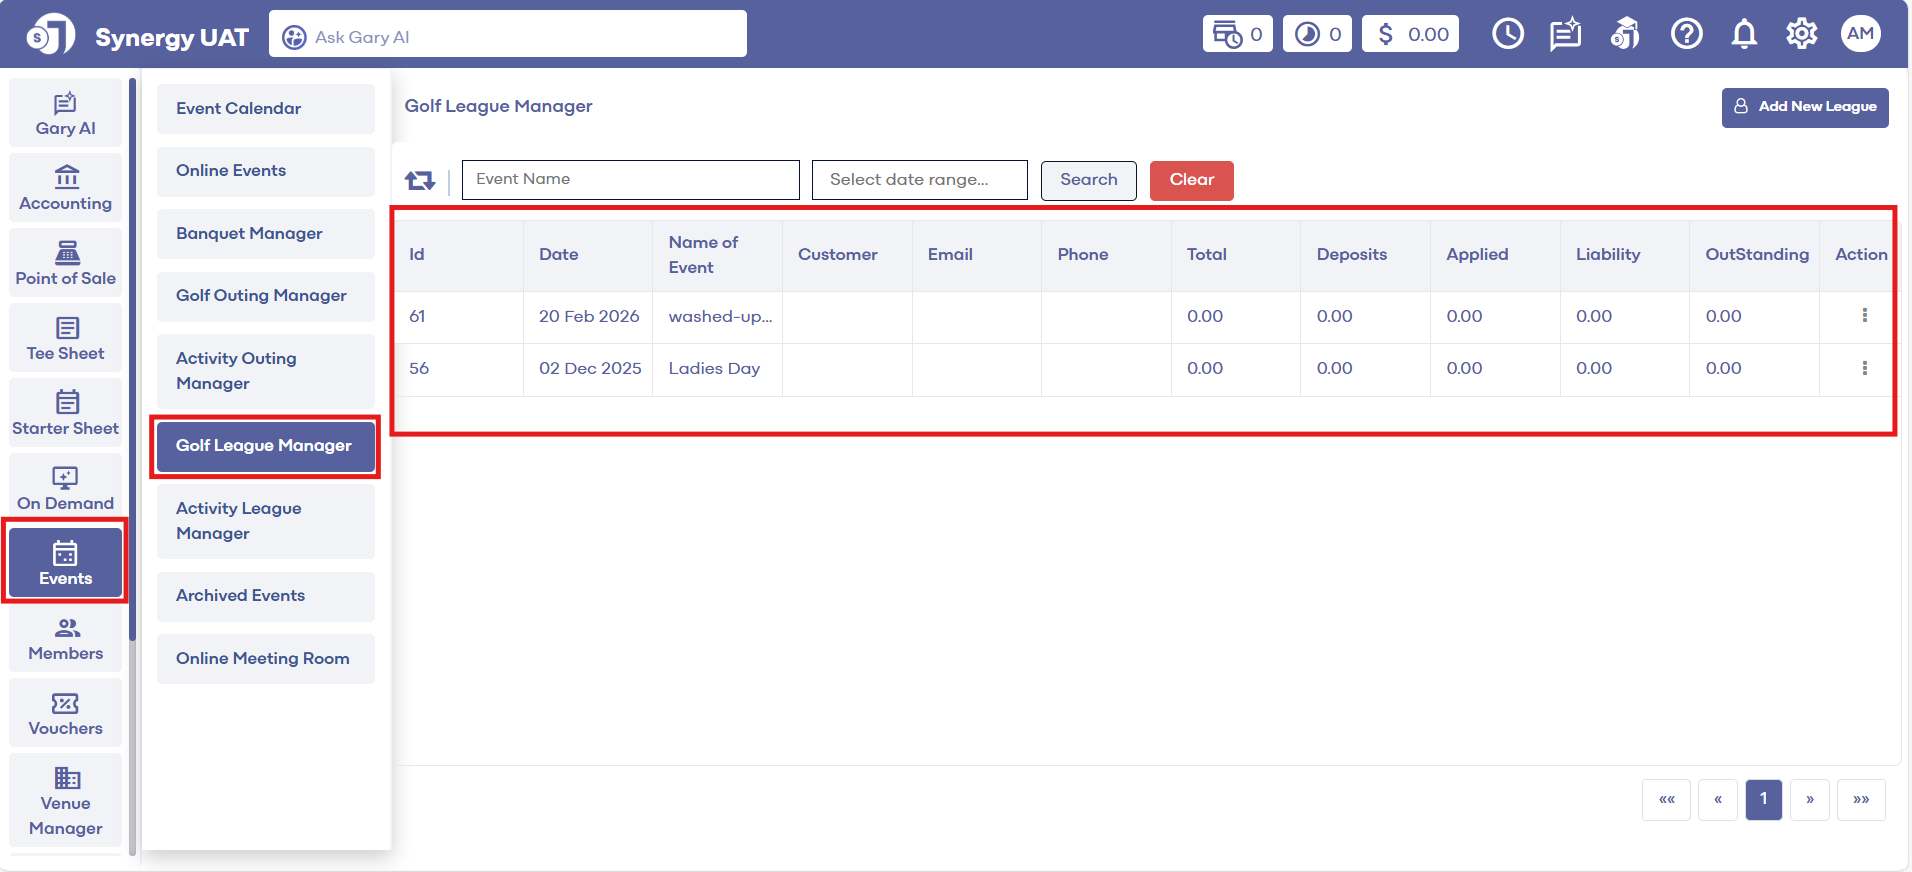
Task: Click the refresh arrows icon beside Event Name
Action: pyautogui.click(x=419, y=180)
